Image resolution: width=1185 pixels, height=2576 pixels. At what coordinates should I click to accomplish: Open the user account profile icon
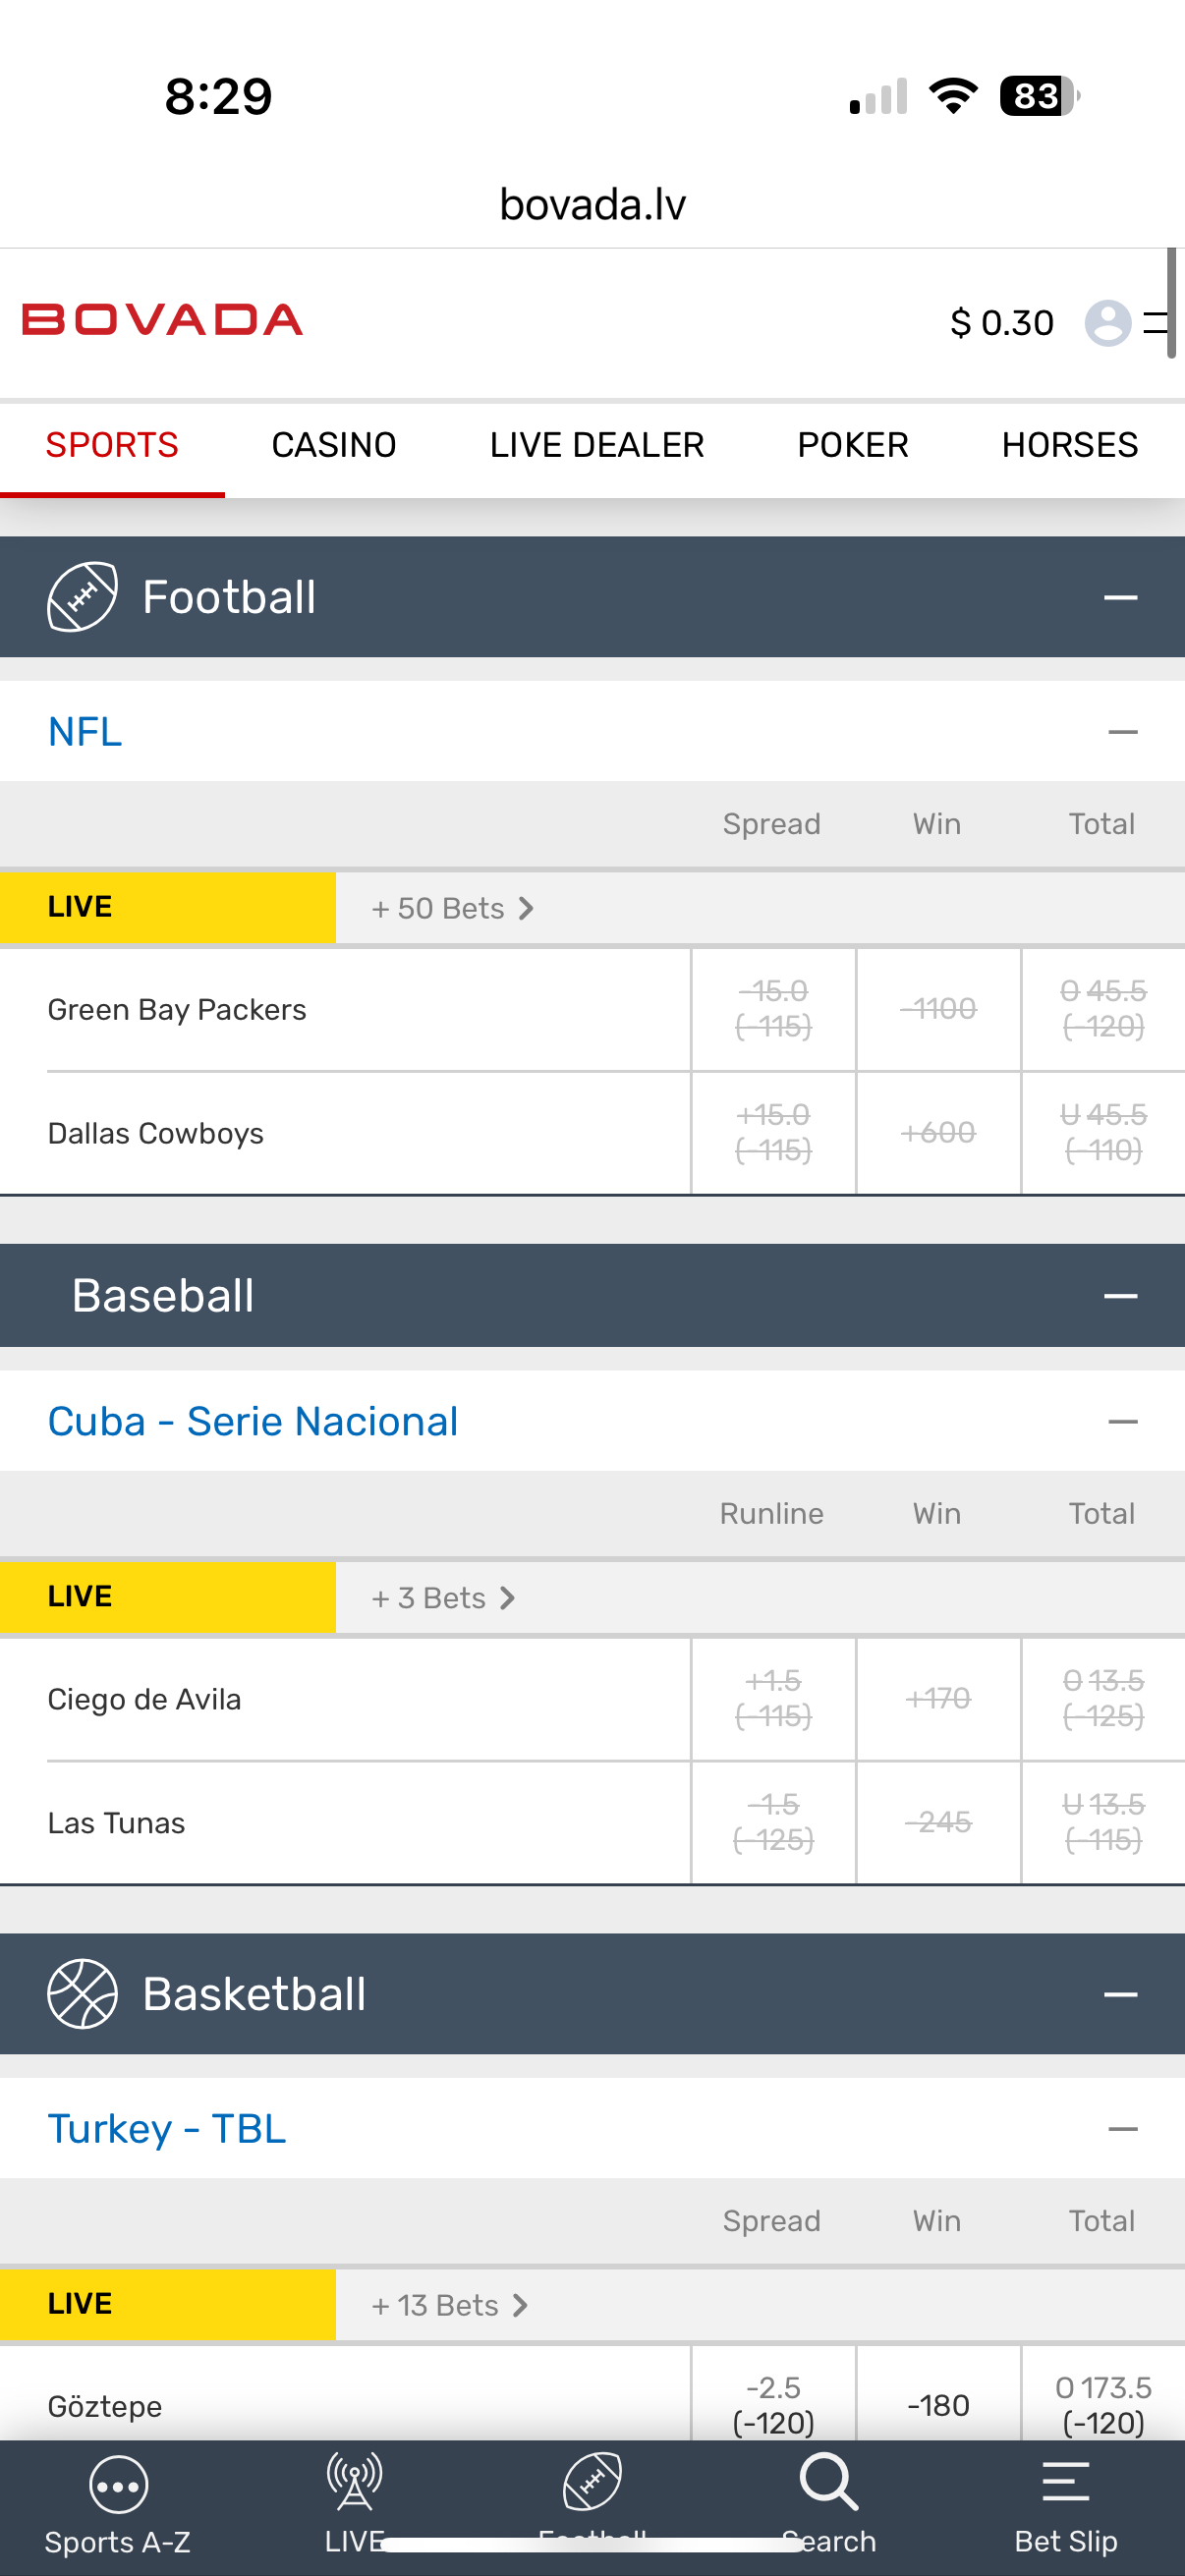[x=1107, y=323]
